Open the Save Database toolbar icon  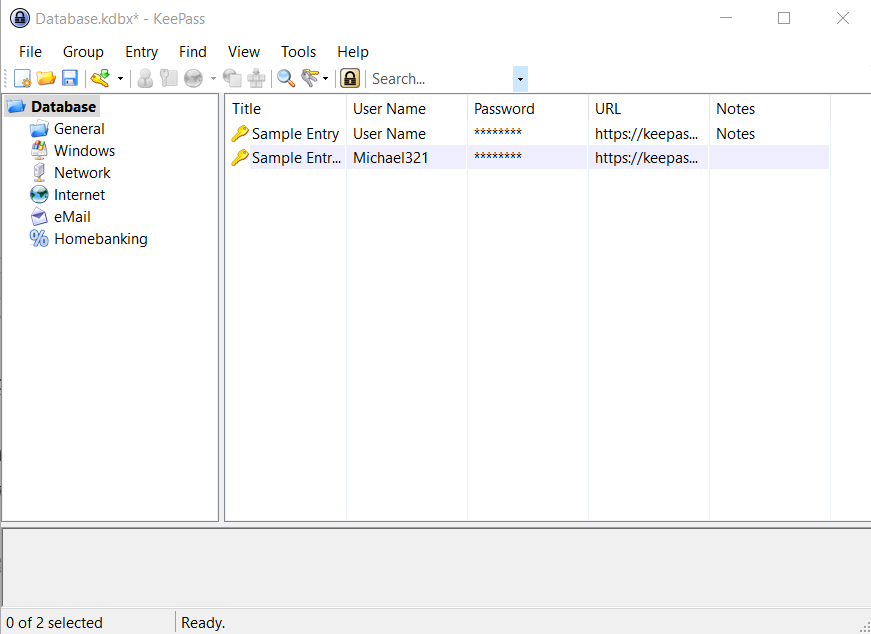pos(70,78)
